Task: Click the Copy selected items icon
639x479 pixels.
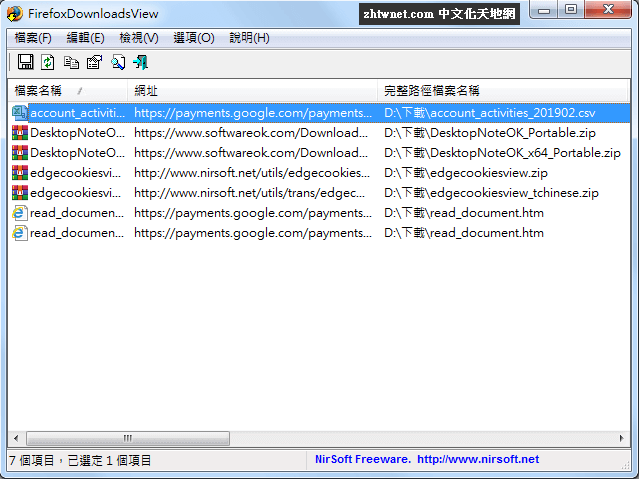Action: click(x=71, y=62)
